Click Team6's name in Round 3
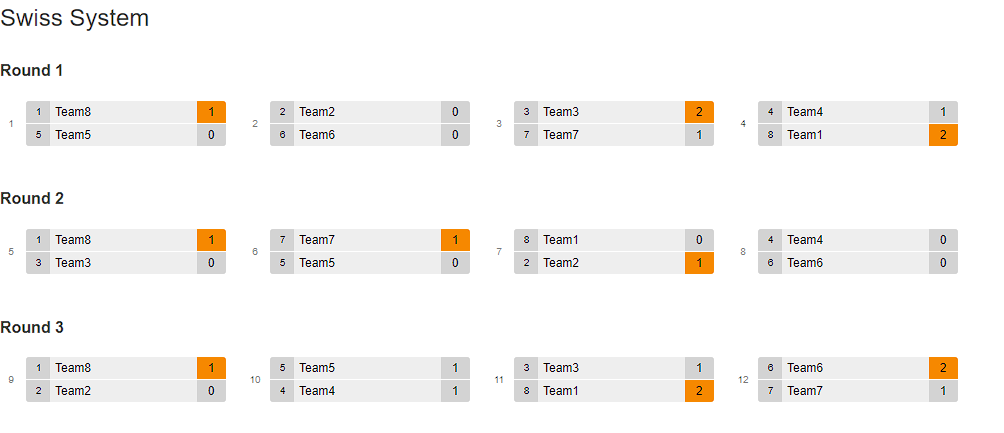 [805, 368]
